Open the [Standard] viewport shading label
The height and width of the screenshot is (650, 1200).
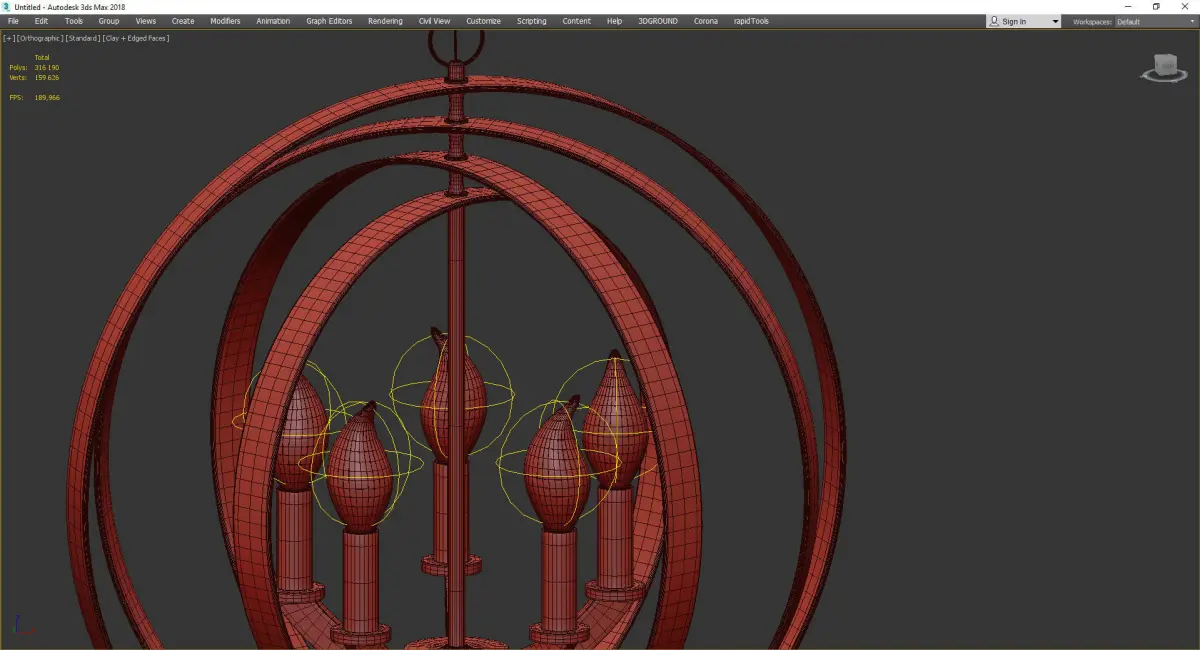pyautogui.click(x=83, y=38)
